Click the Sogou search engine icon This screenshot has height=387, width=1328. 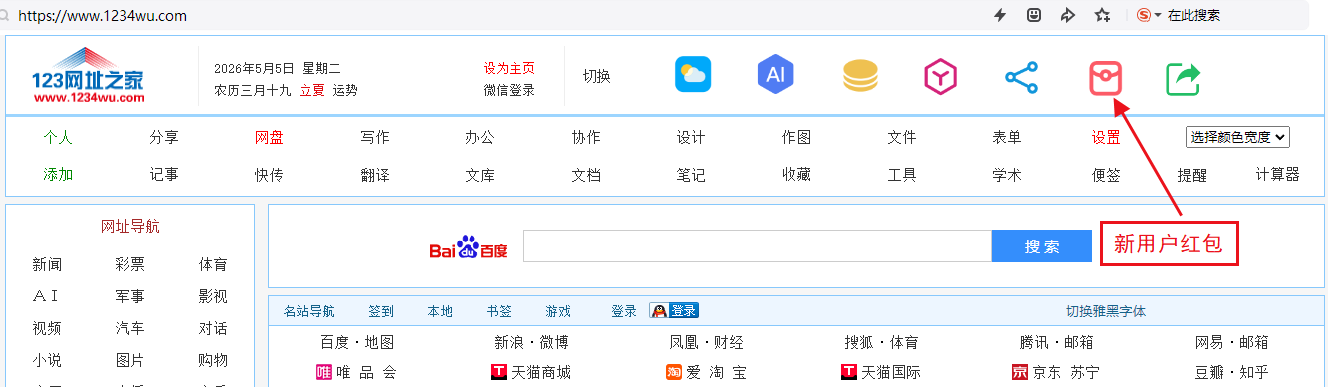pos(1144,15)
